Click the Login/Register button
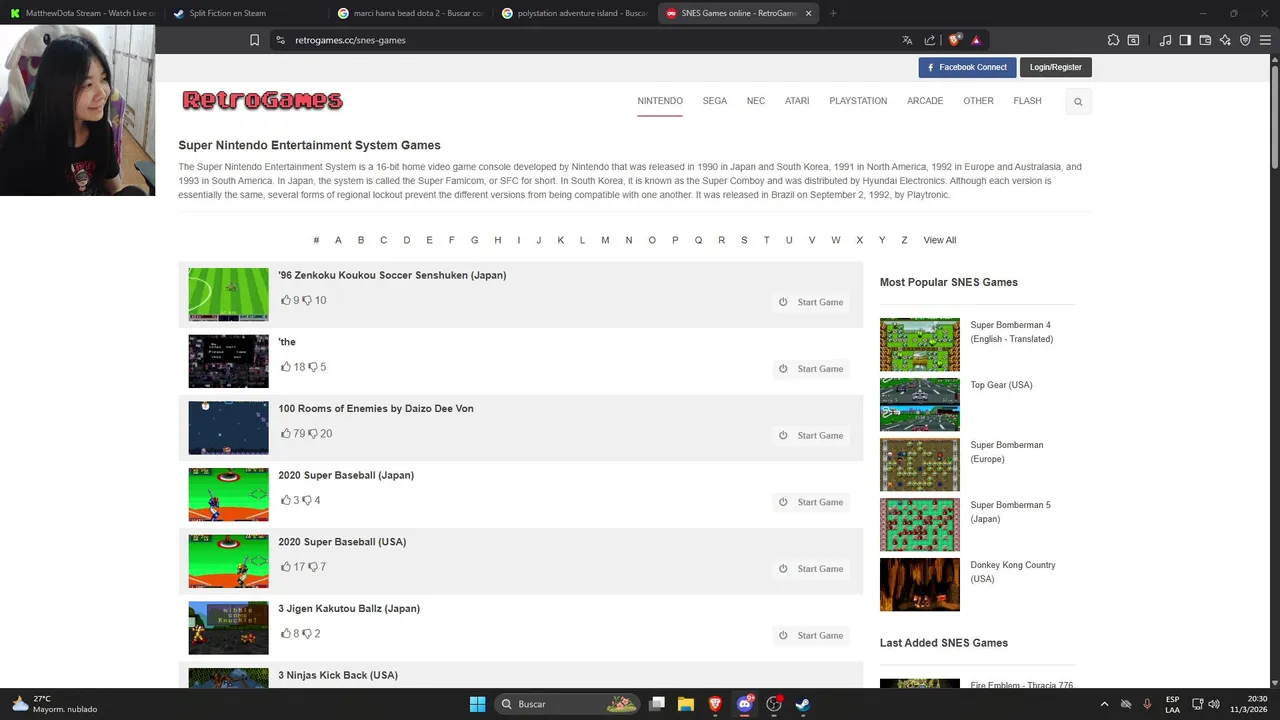This screenshot has width=1280, height=720. tap(1055, 67)
